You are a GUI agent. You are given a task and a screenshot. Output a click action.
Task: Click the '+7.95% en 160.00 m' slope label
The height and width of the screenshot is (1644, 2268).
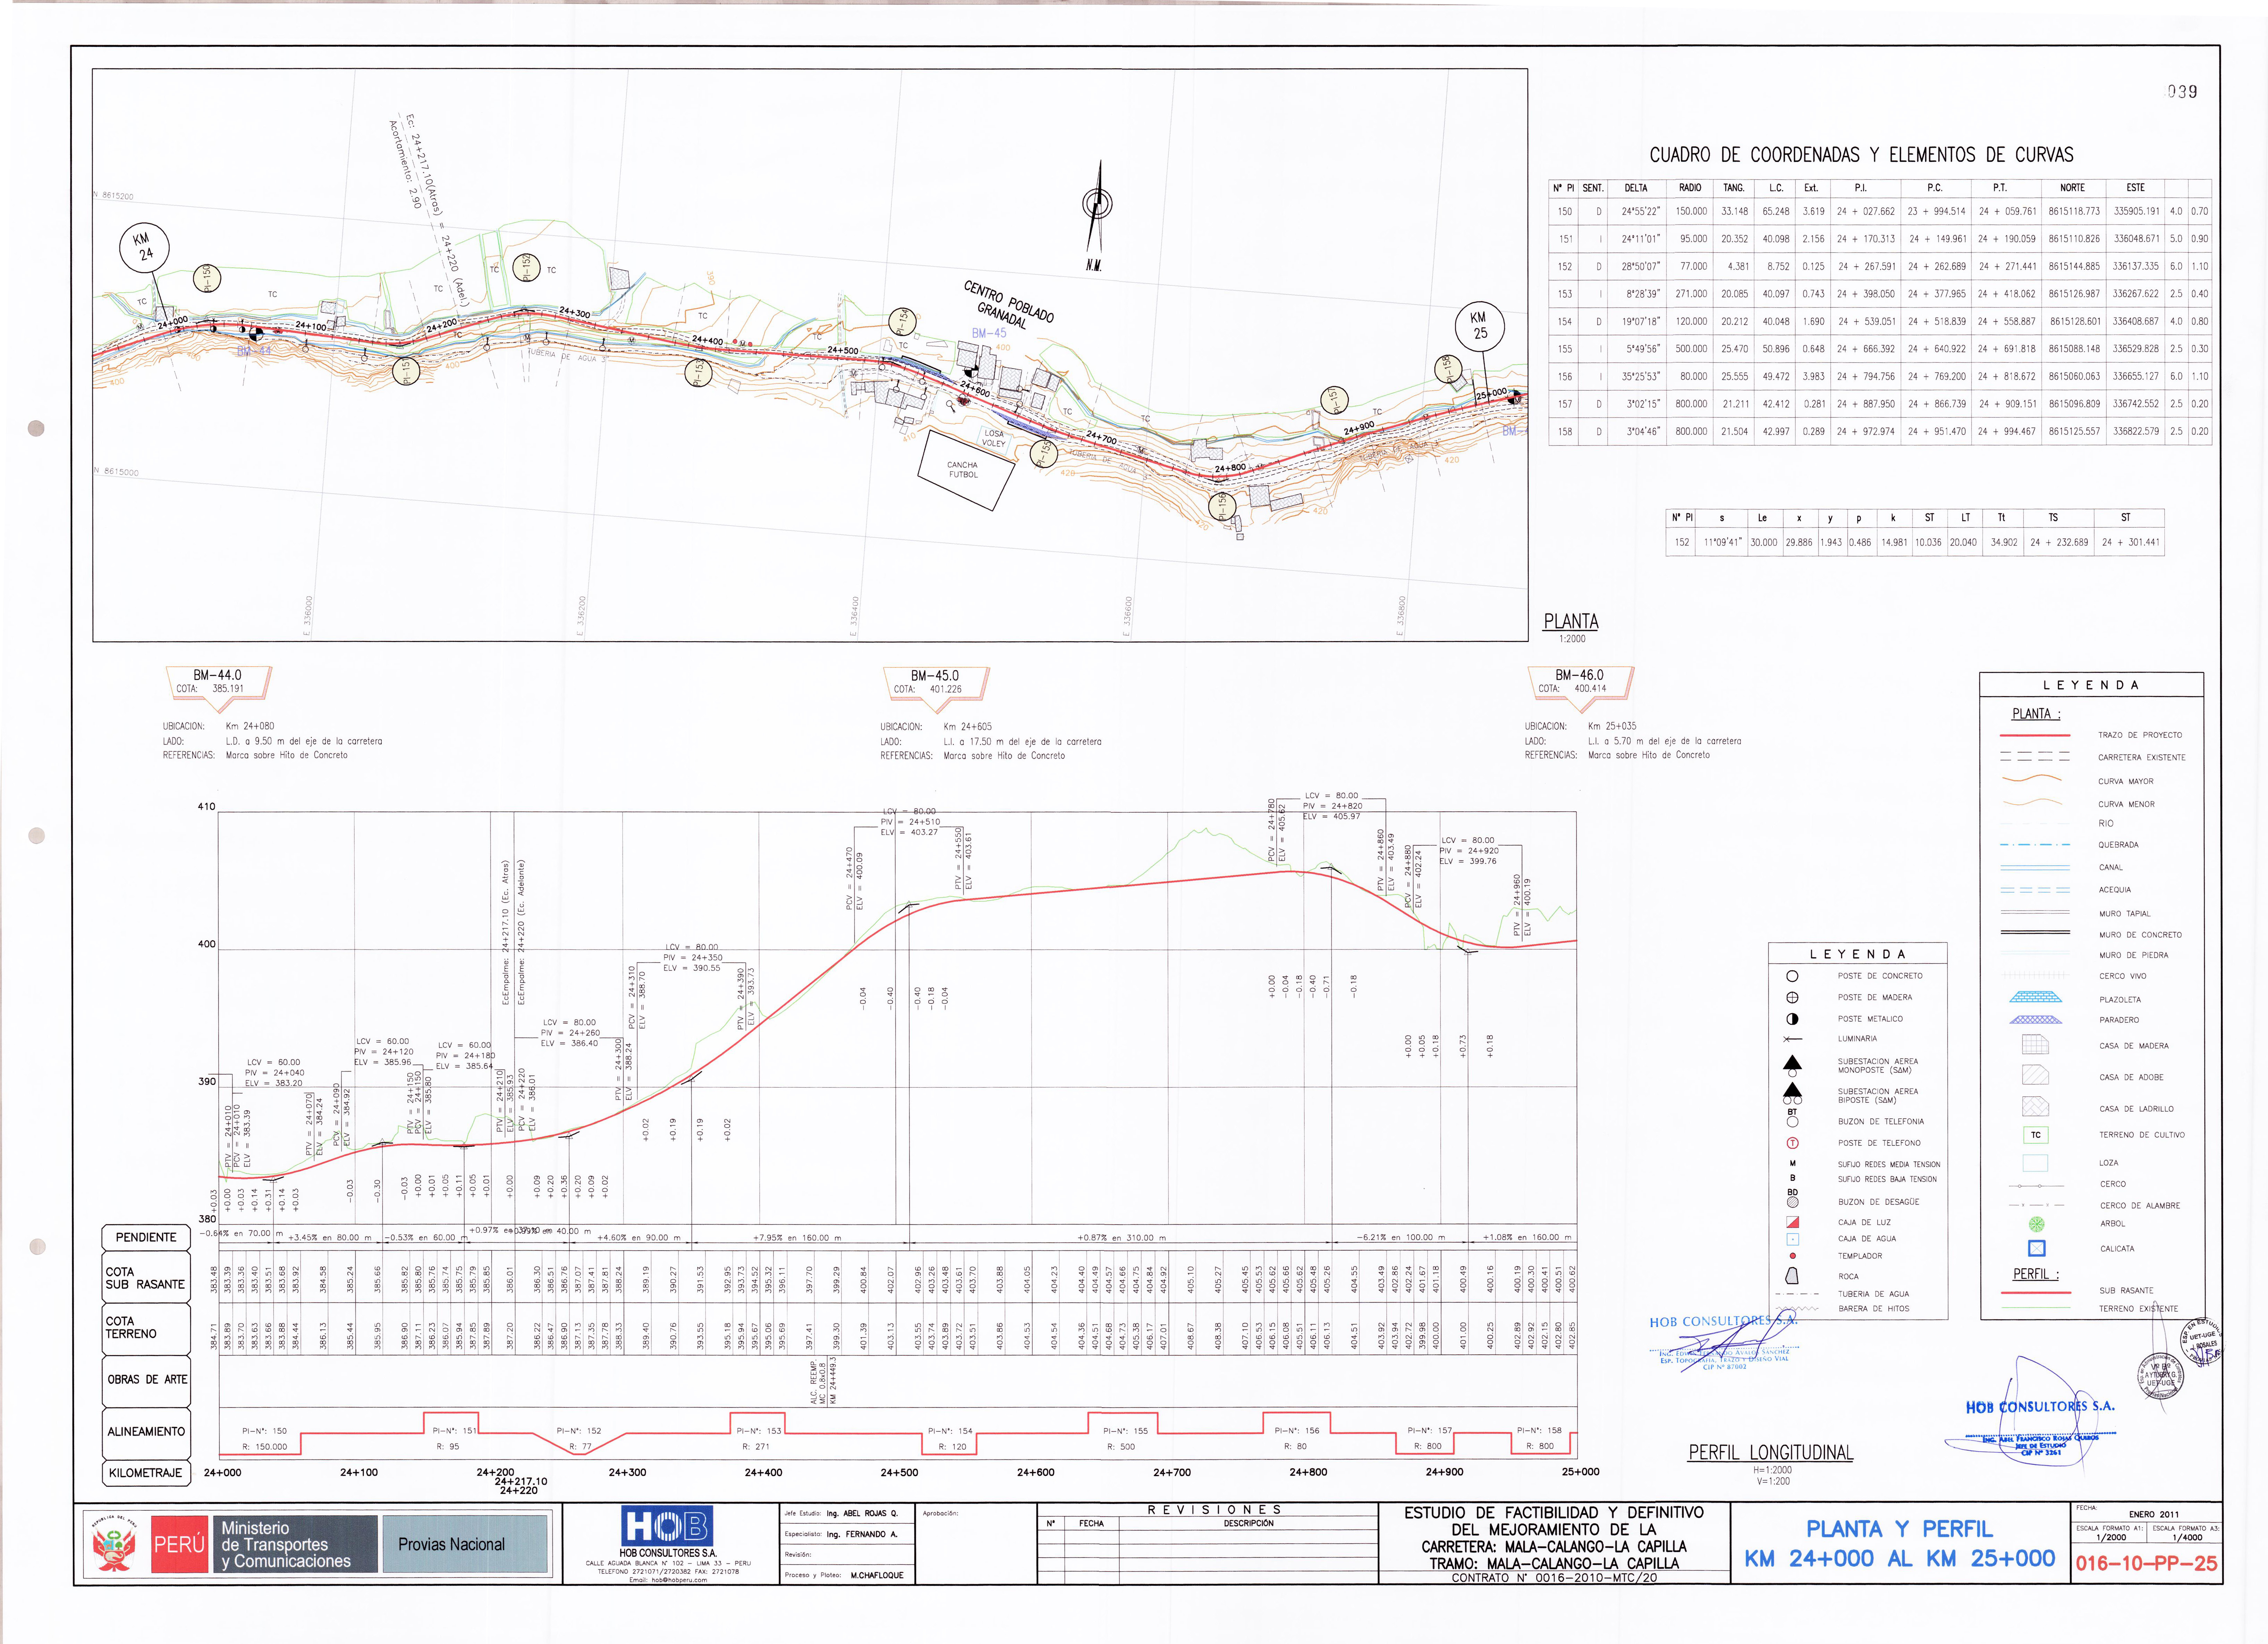click(797, 1238)
